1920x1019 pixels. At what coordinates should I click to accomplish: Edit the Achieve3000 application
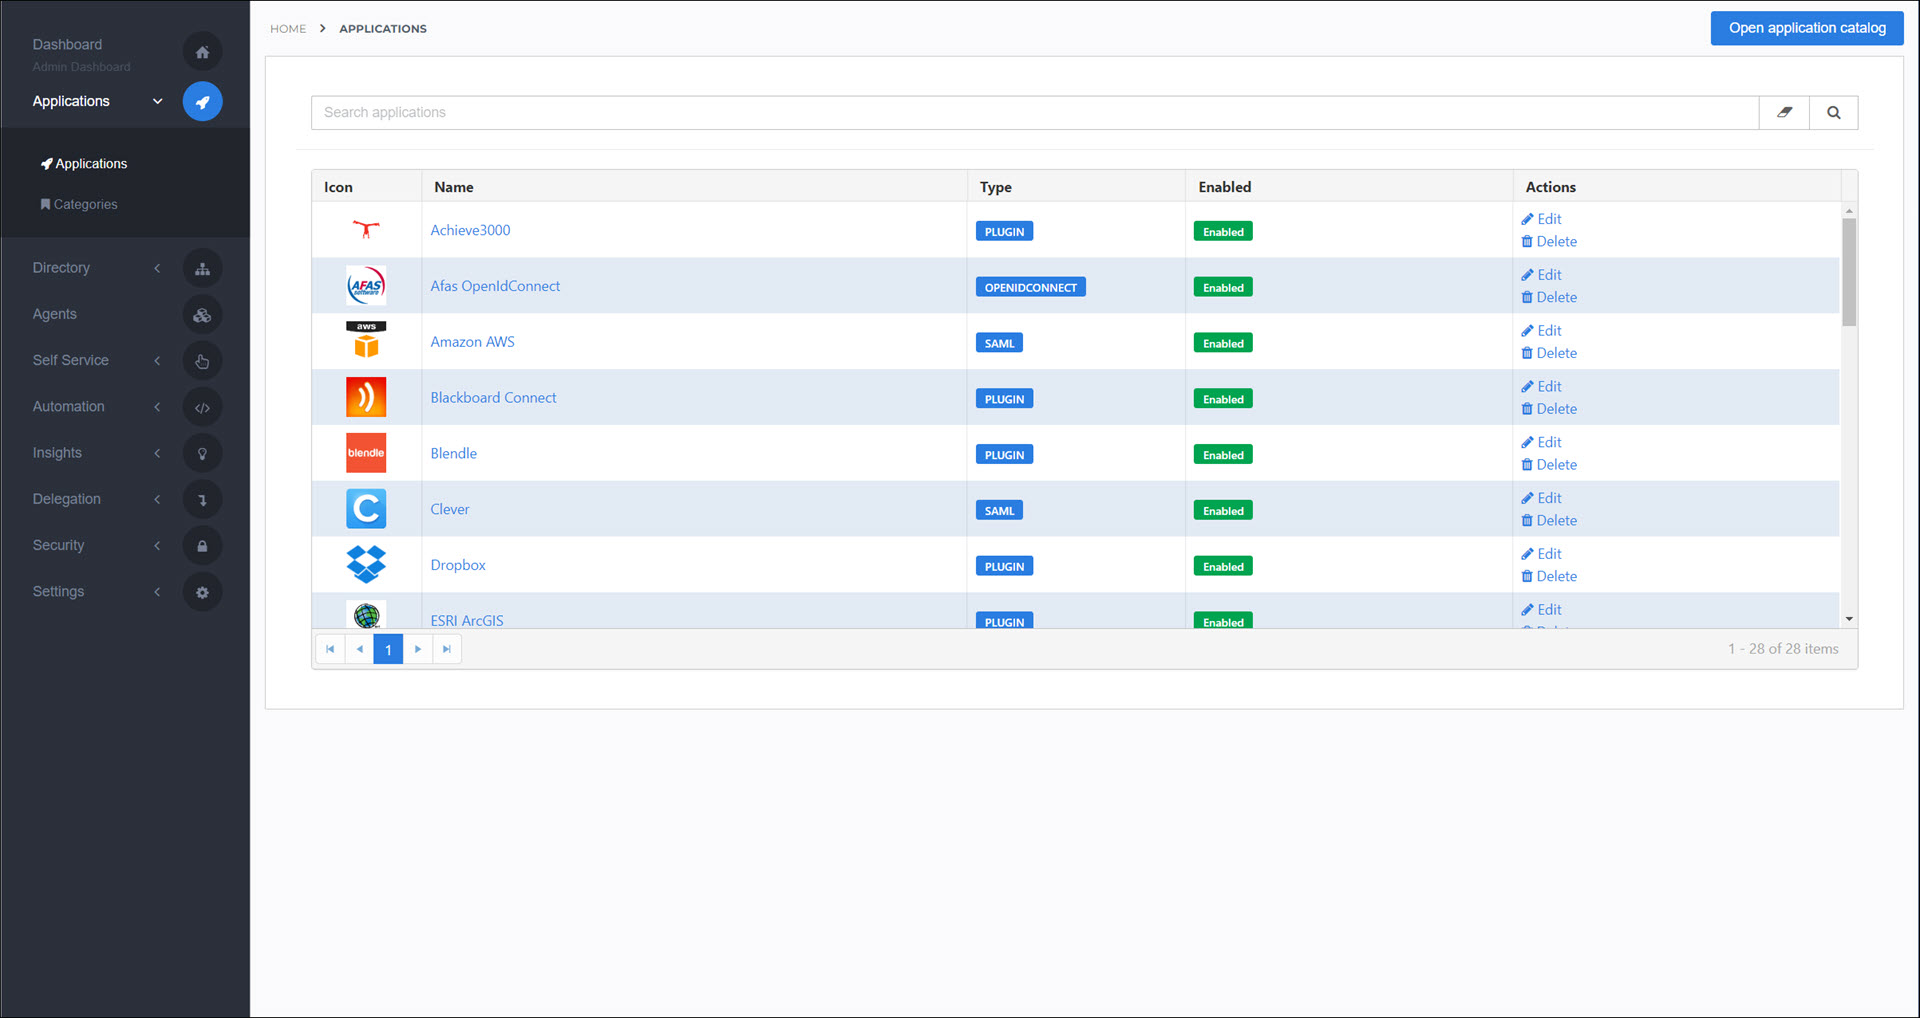point(1541,219)
